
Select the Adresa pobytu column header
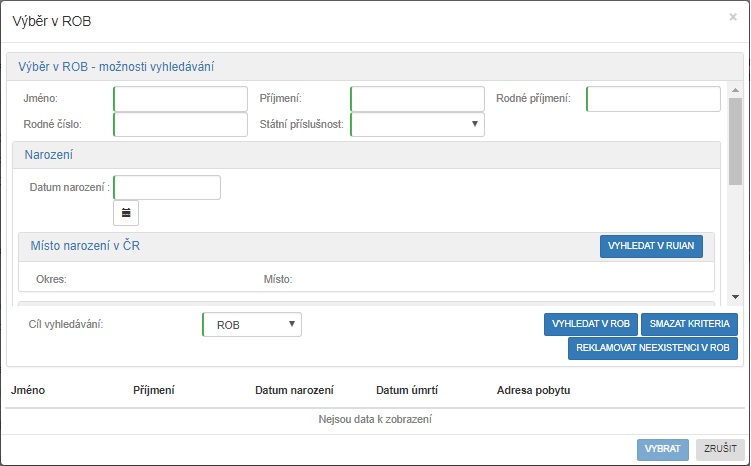tap(533, 390)
